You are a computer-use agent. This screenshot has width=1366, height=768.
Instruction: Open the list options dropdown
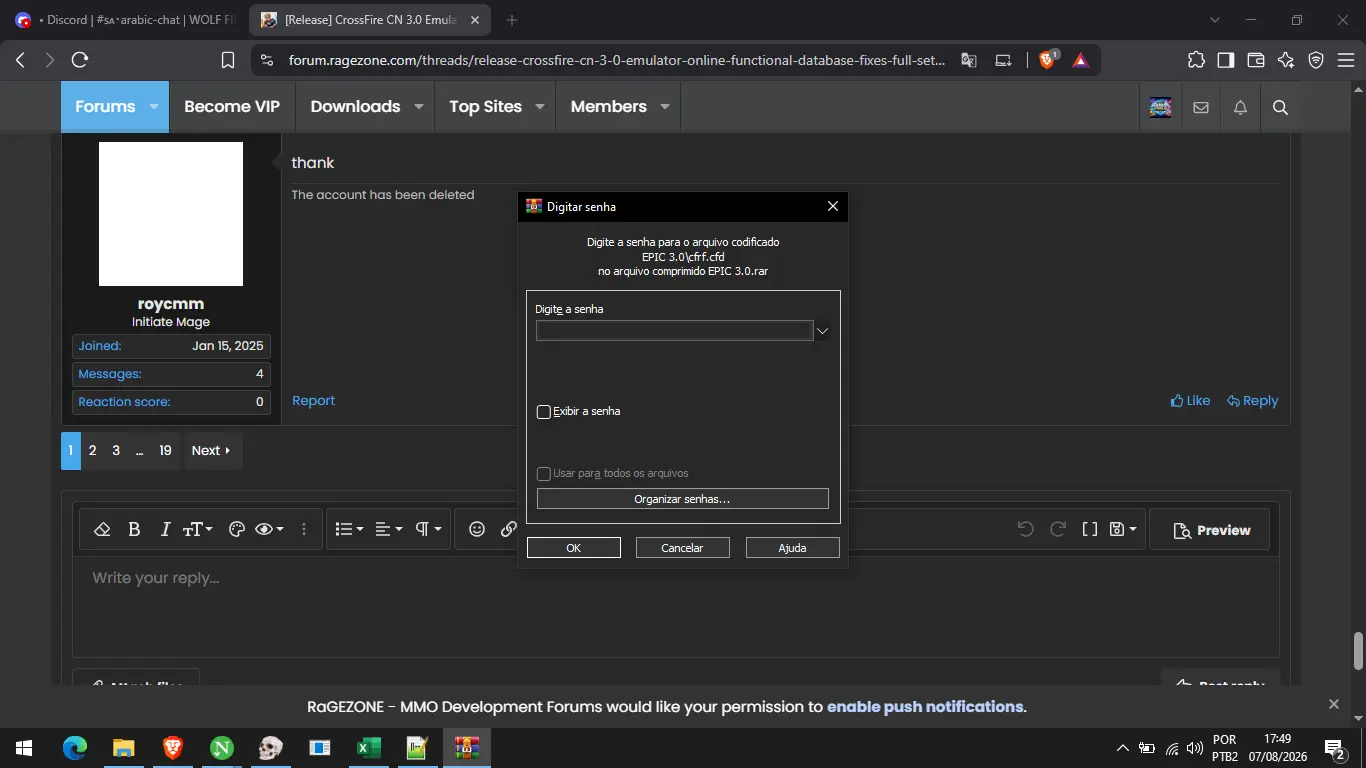coord(349,530)
